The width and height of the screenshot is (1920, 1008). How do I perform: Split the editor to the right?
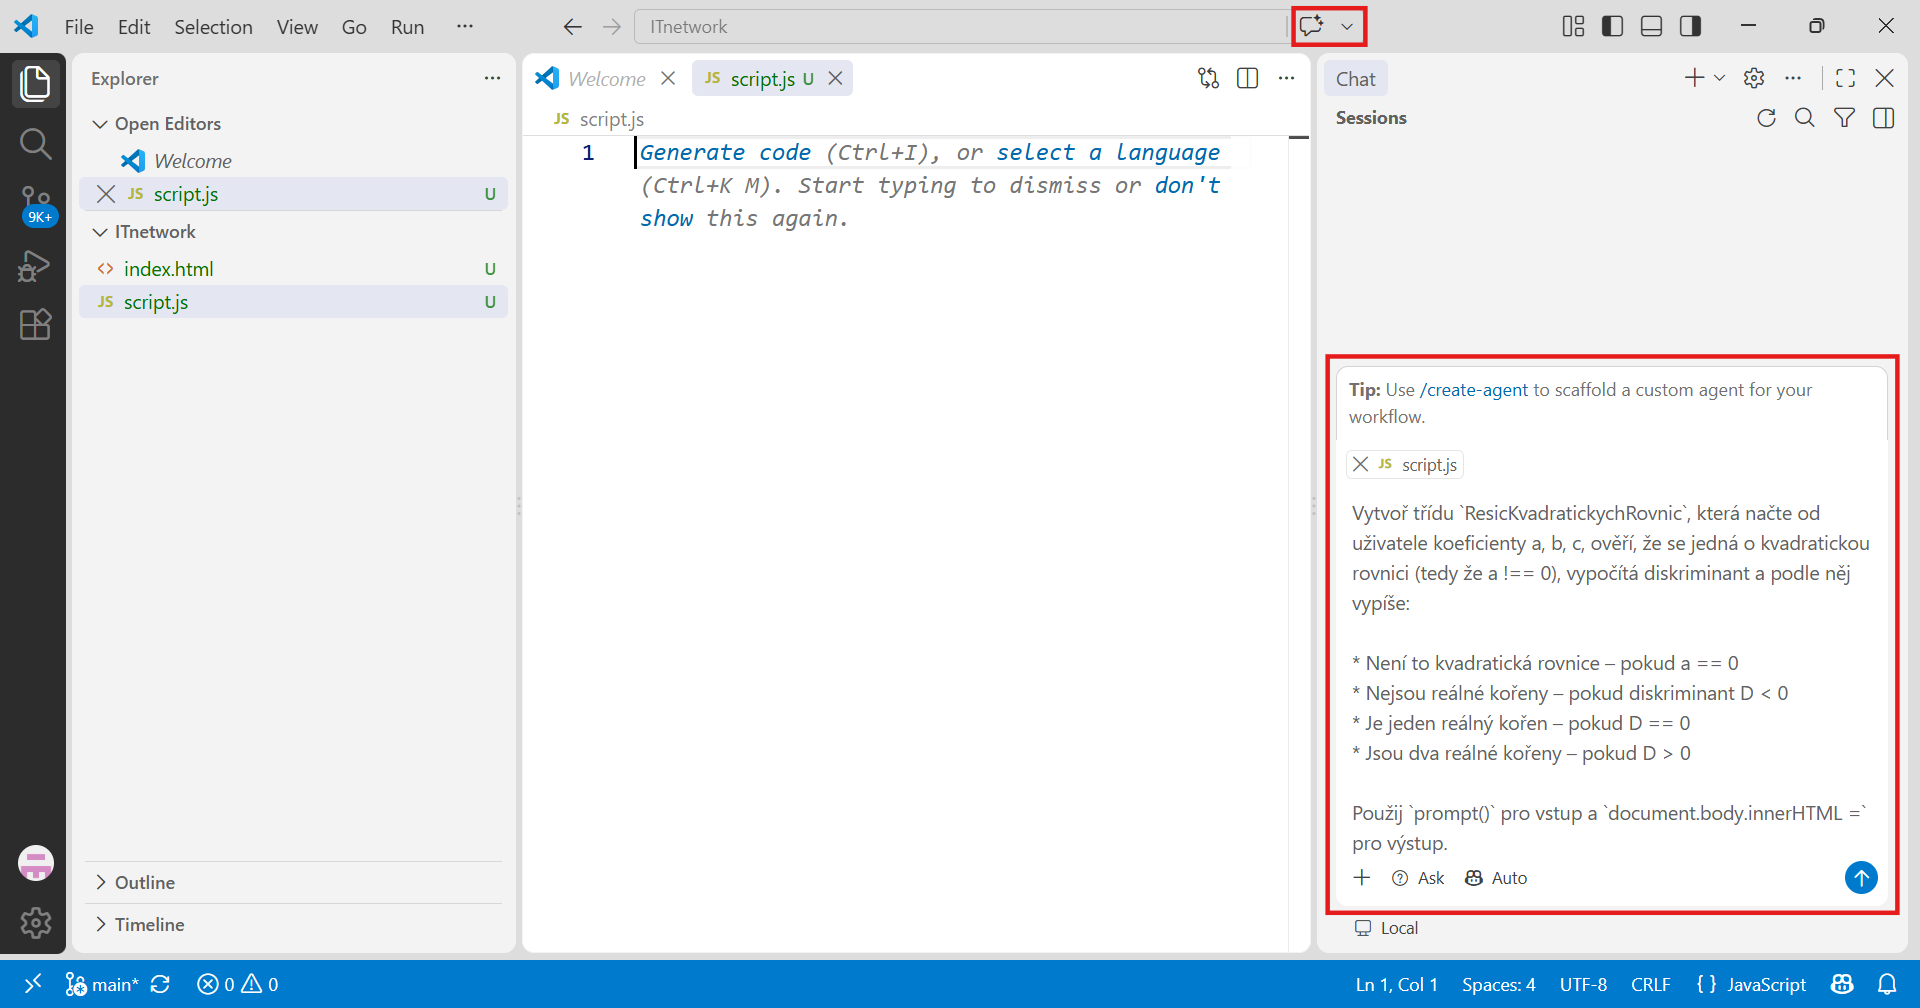(x=1247, y=78)
